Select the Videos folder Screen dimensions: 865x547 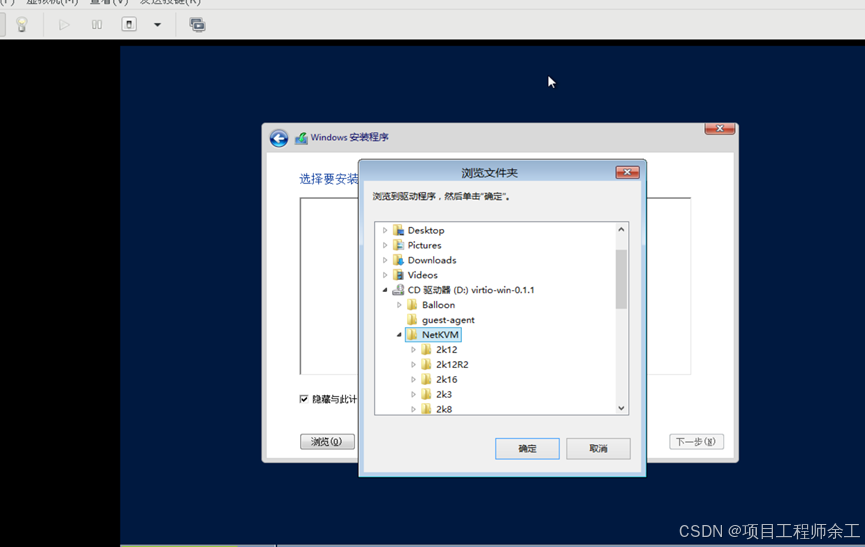423,275
